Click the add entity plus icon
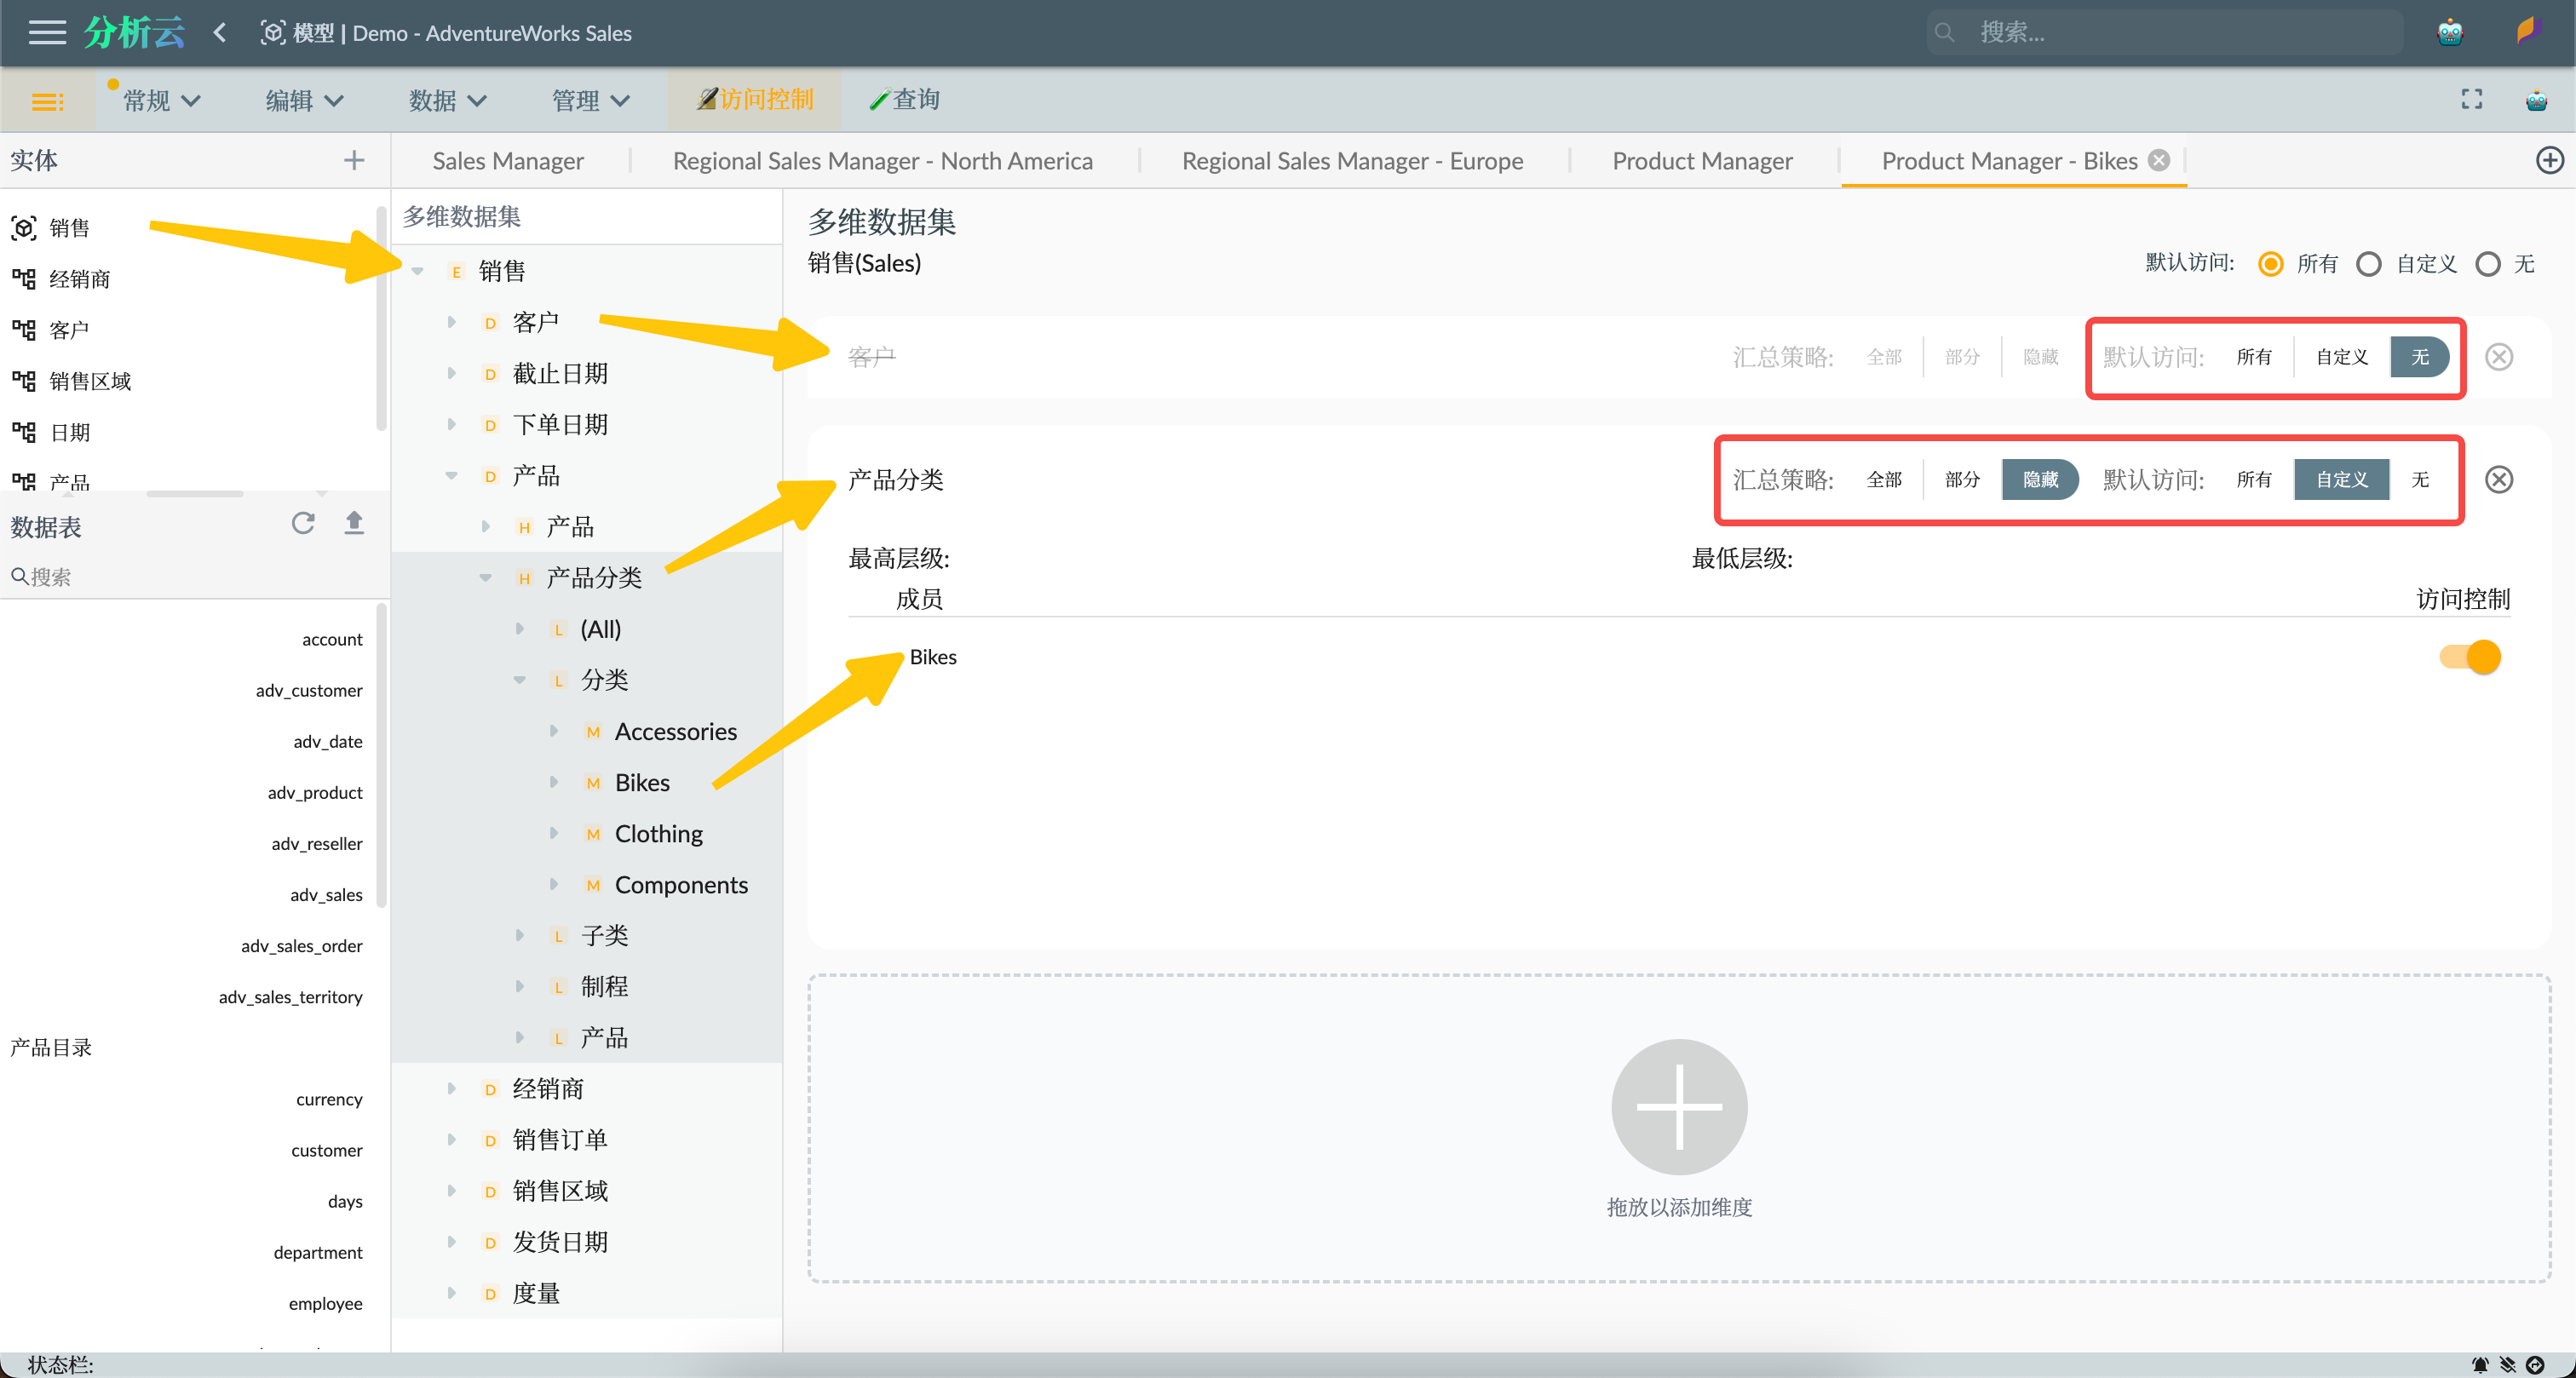The width and height of the screenshot is (2576, 1378). tap(354, 160)
